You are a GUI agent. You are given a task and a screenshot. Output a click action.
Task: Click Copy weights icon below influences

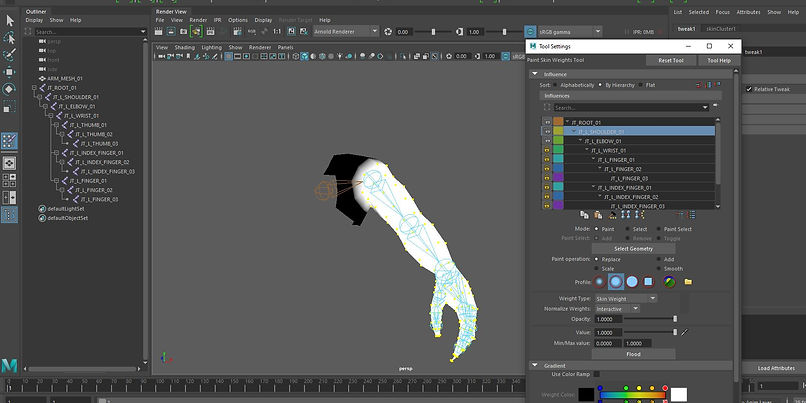coord(584,214)
